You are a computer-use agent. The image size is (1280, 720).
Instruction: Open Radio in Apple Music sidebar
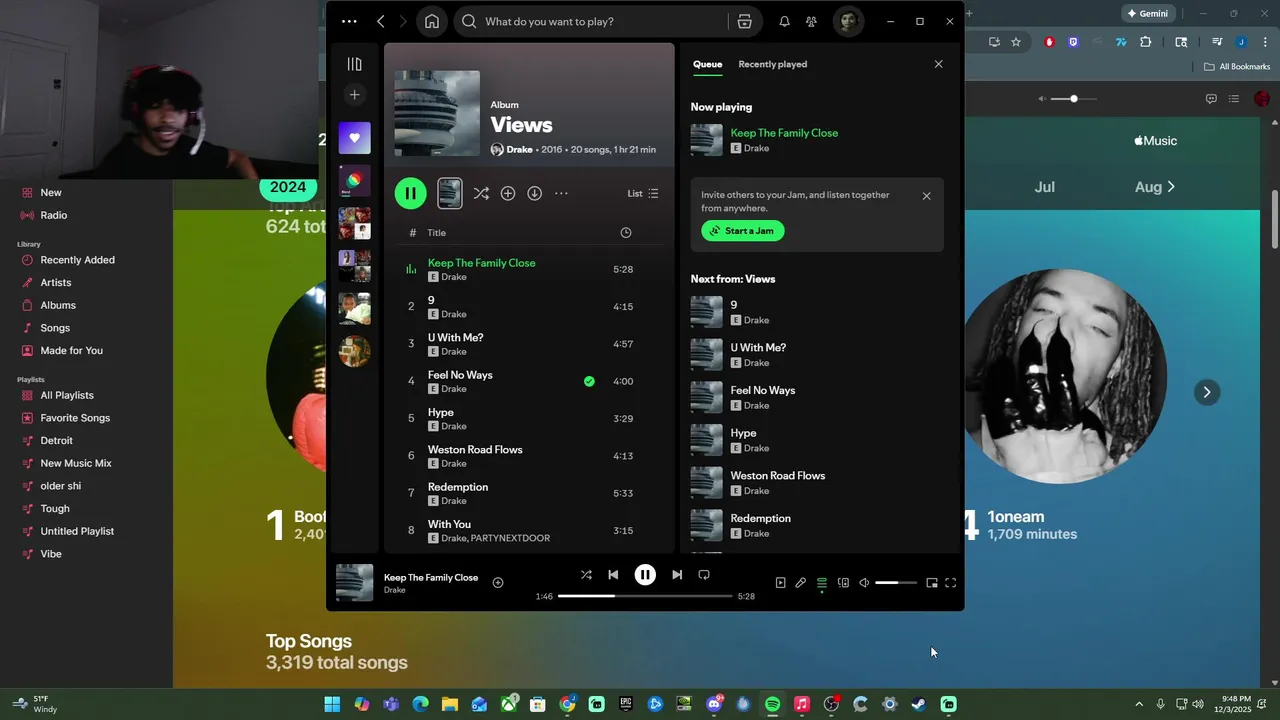point(54,215)
